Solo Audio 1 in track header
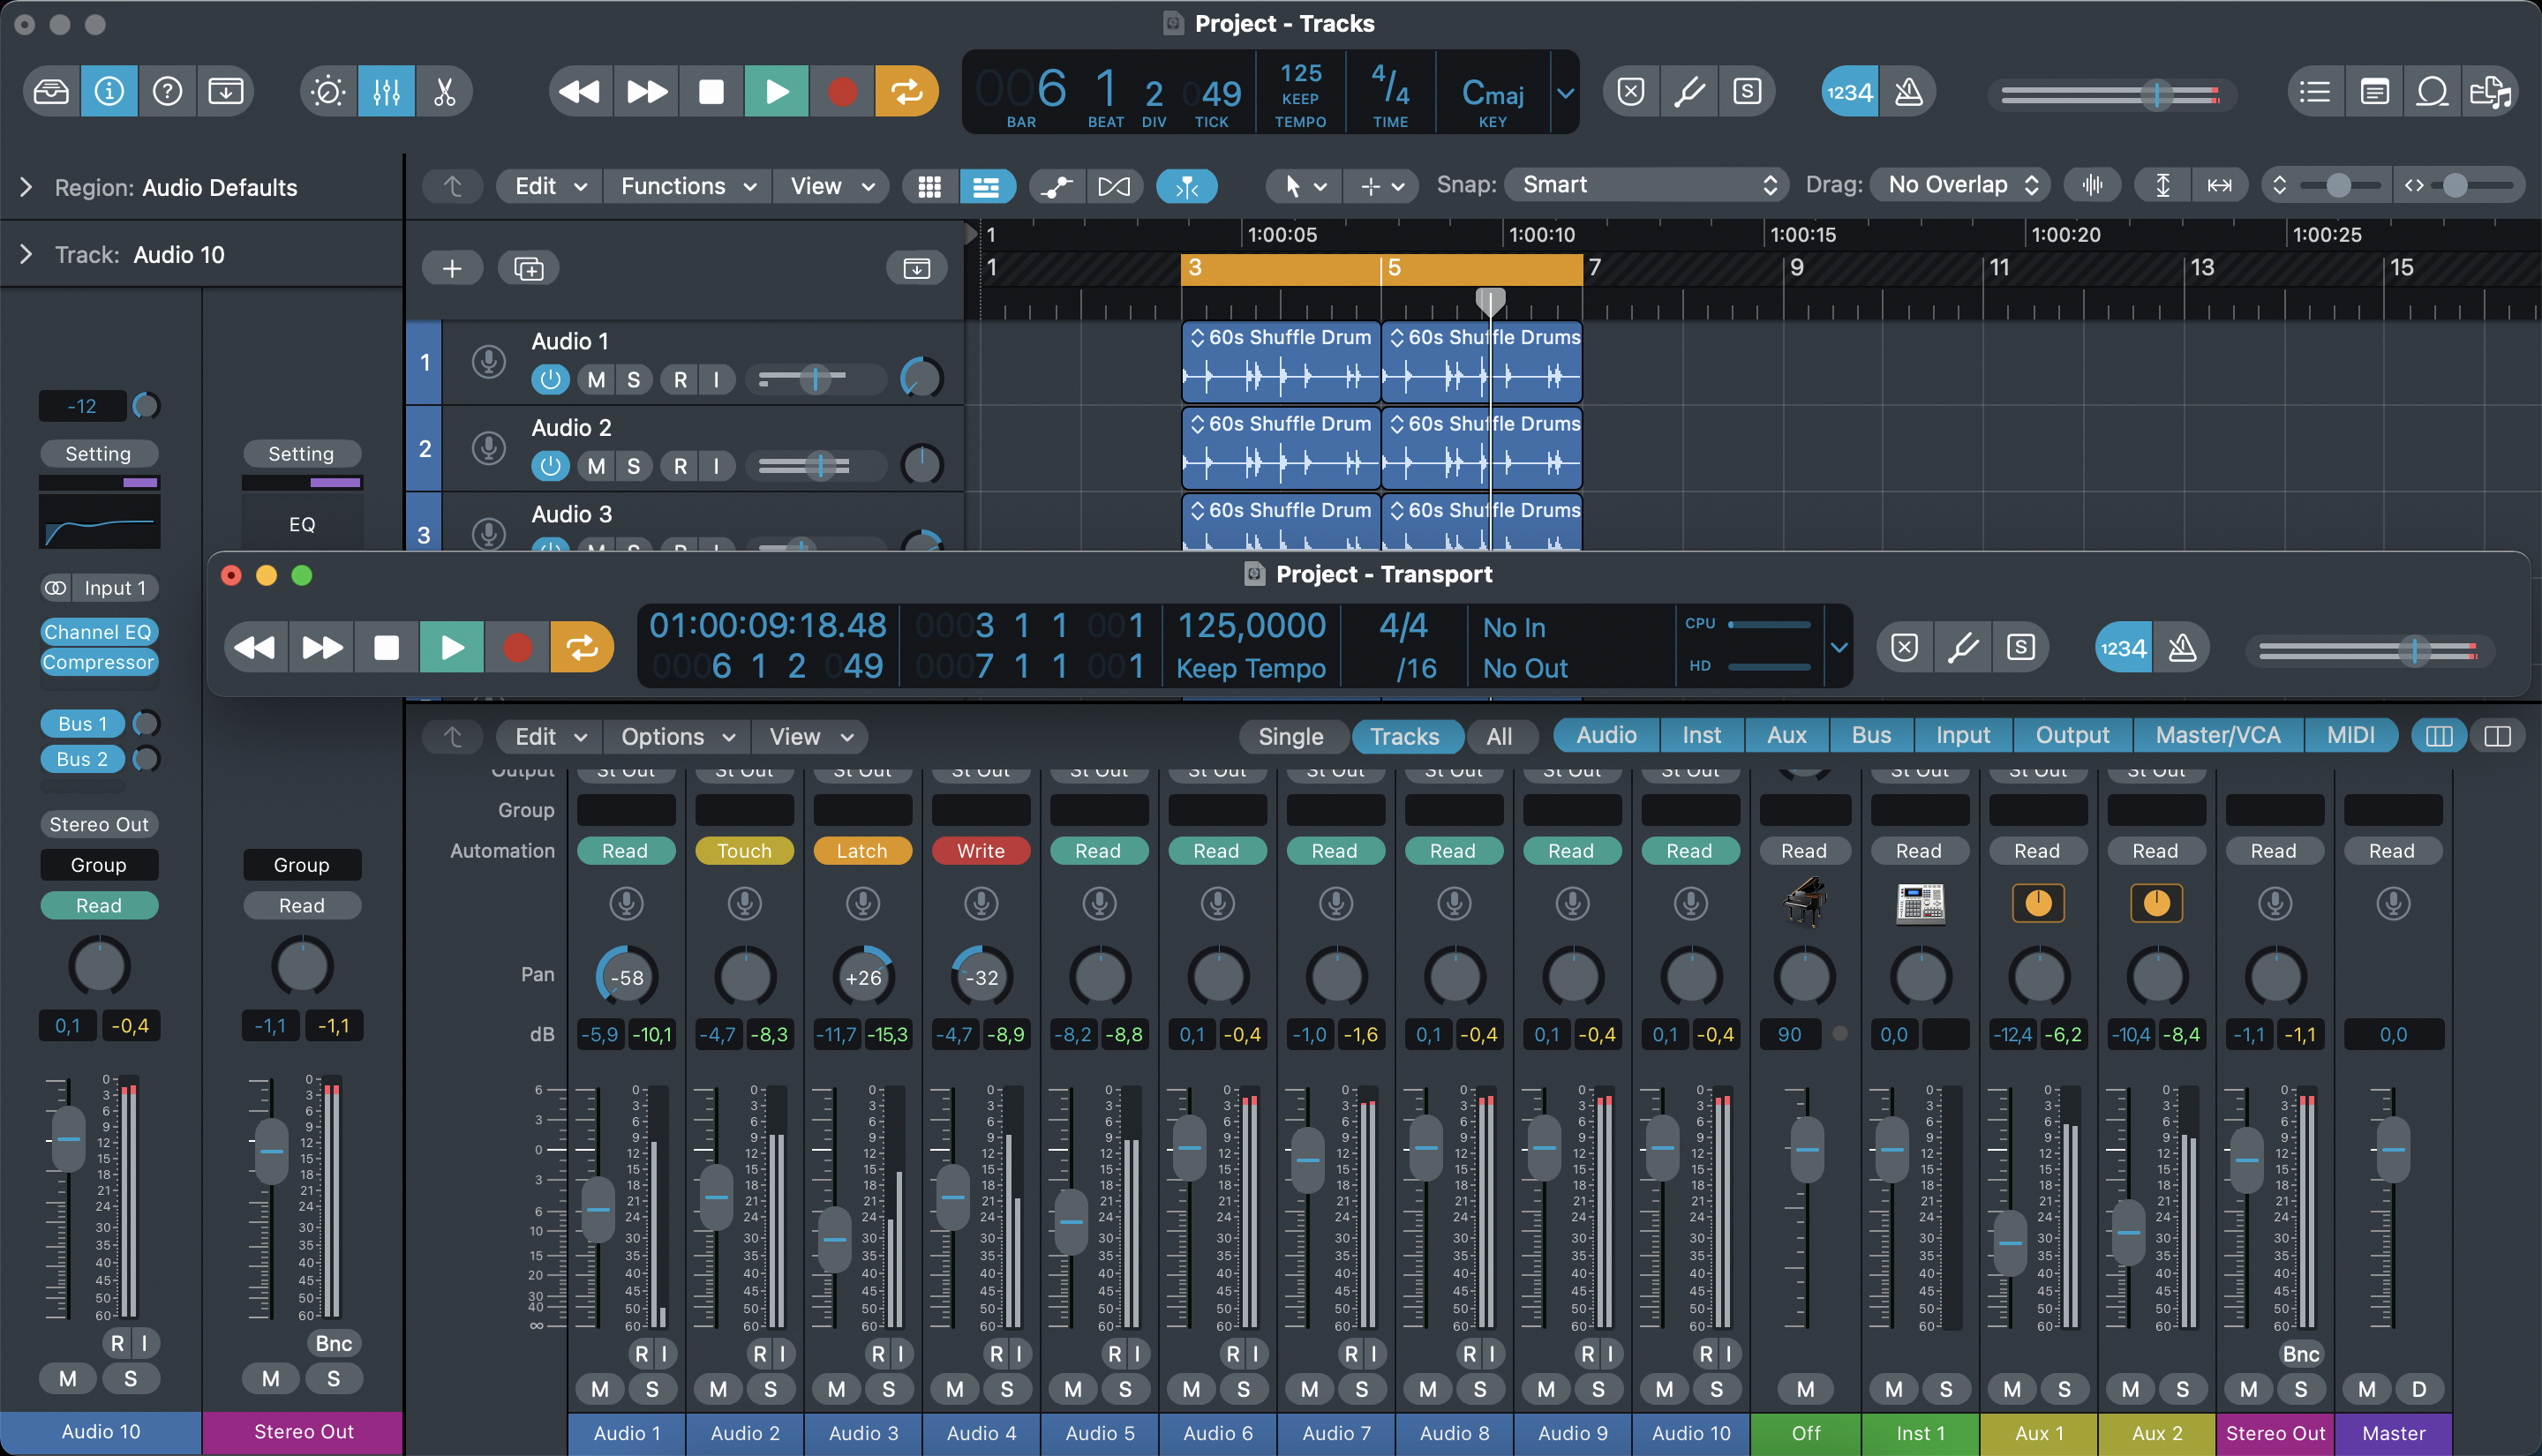This screenshot has width=2542, height=1456. tap(633, 380)
